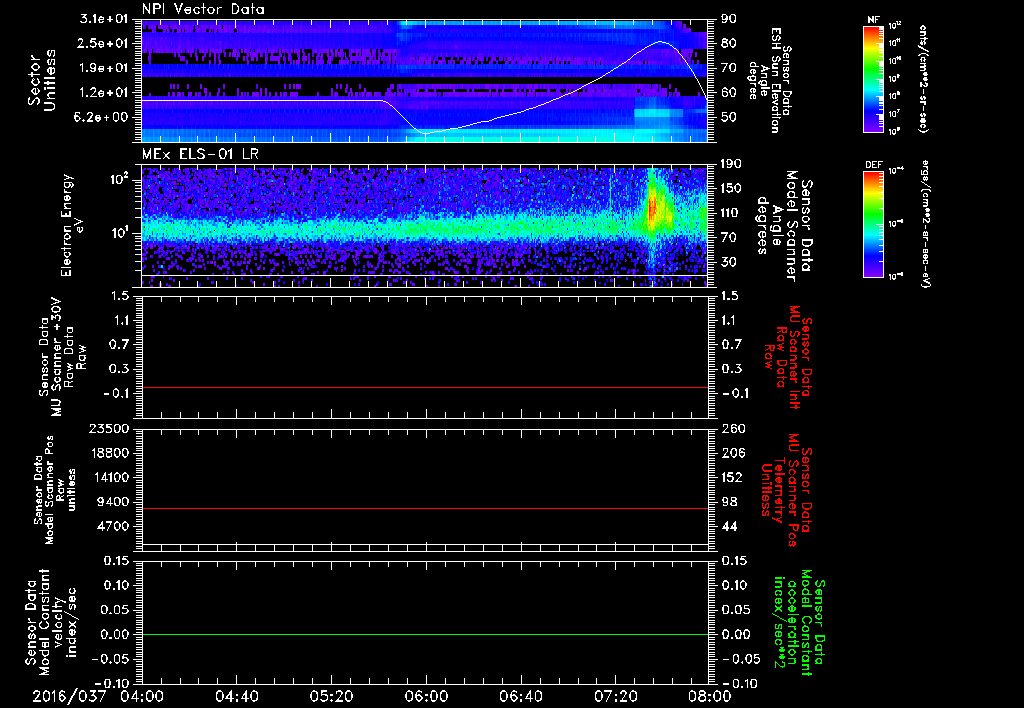Click the "04:40" time axis label

236,696
